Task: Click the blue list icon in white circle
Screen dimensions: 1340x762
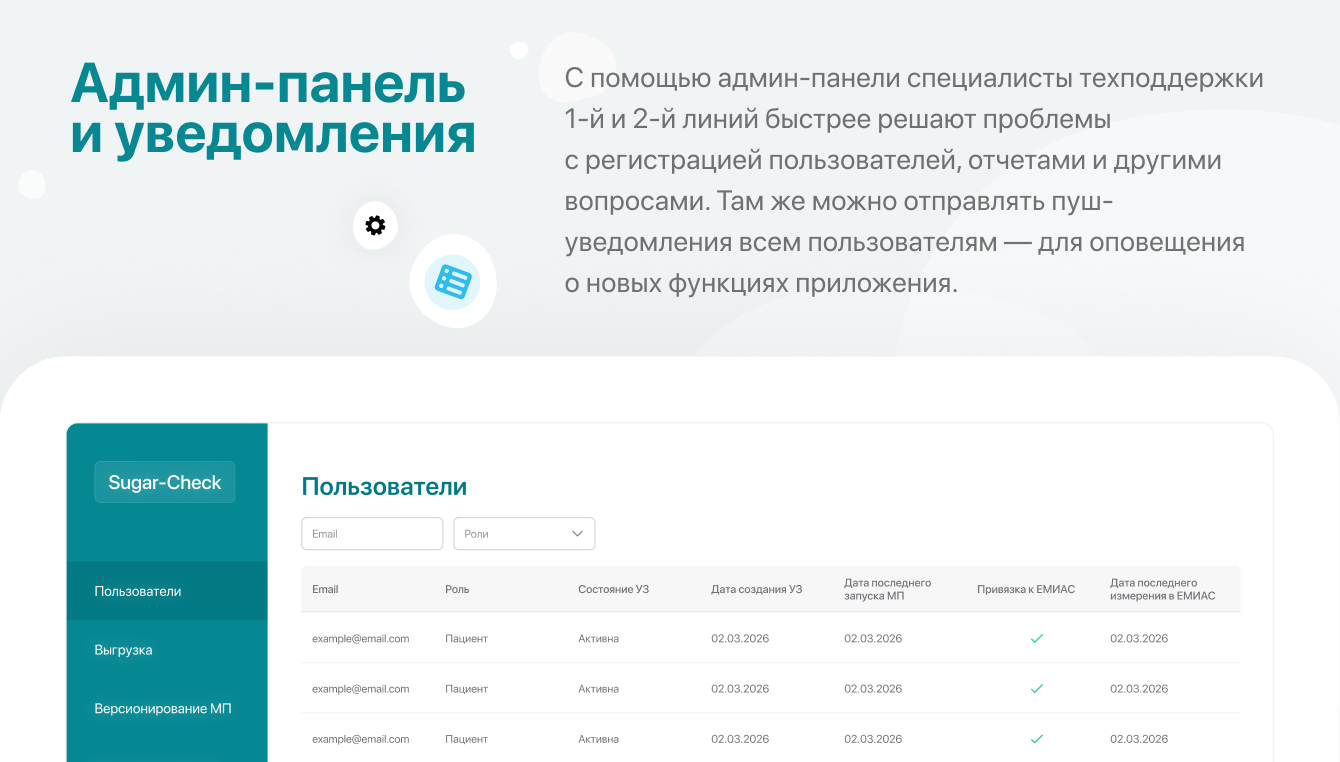Action: pyautogui.click(x=453, y=282)
